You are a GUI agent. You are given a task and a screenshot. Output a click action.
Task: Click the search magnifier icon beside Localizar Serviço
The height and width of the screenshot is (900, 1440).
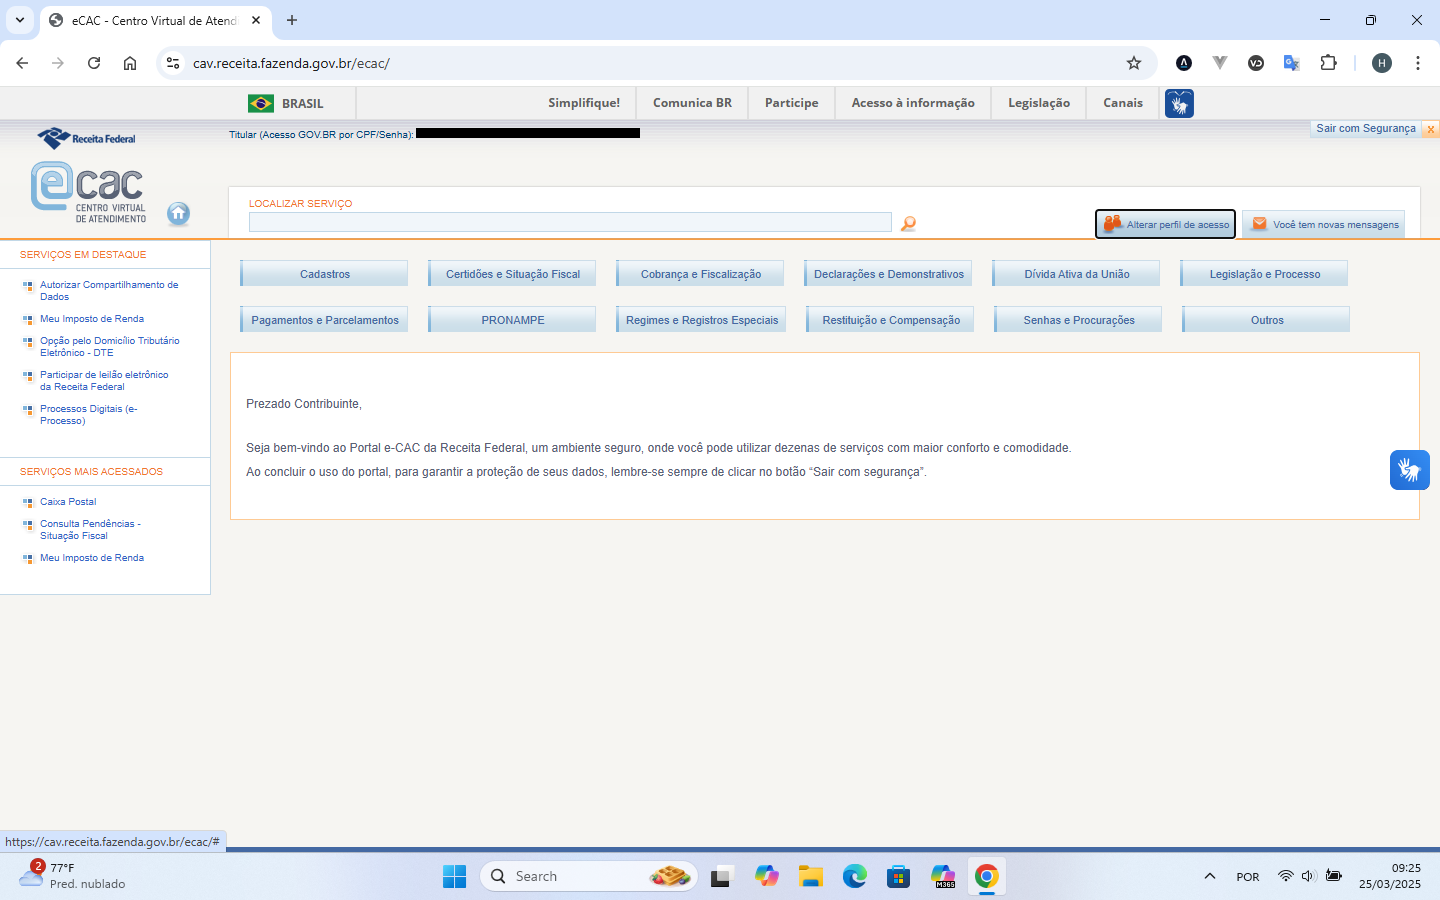click(908, 224)
